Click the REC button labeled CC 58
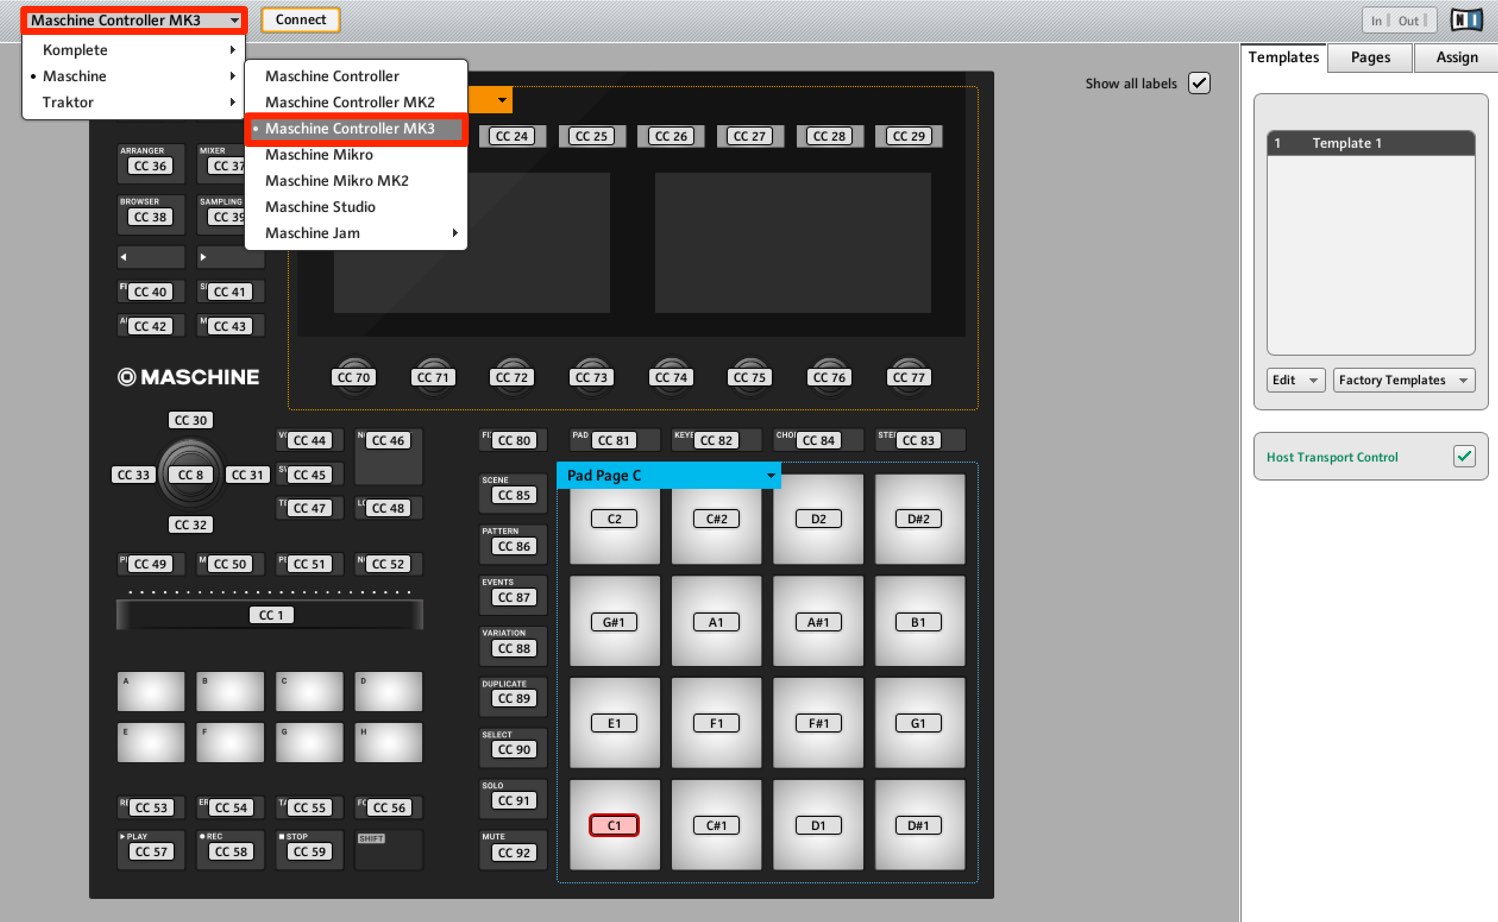Image resolution: width=1498 pixels, height=922 pixels. point(230,849)
